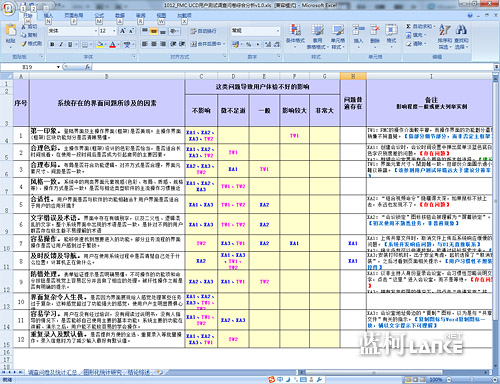Align text left
The image size is (500, 384).
145,44
